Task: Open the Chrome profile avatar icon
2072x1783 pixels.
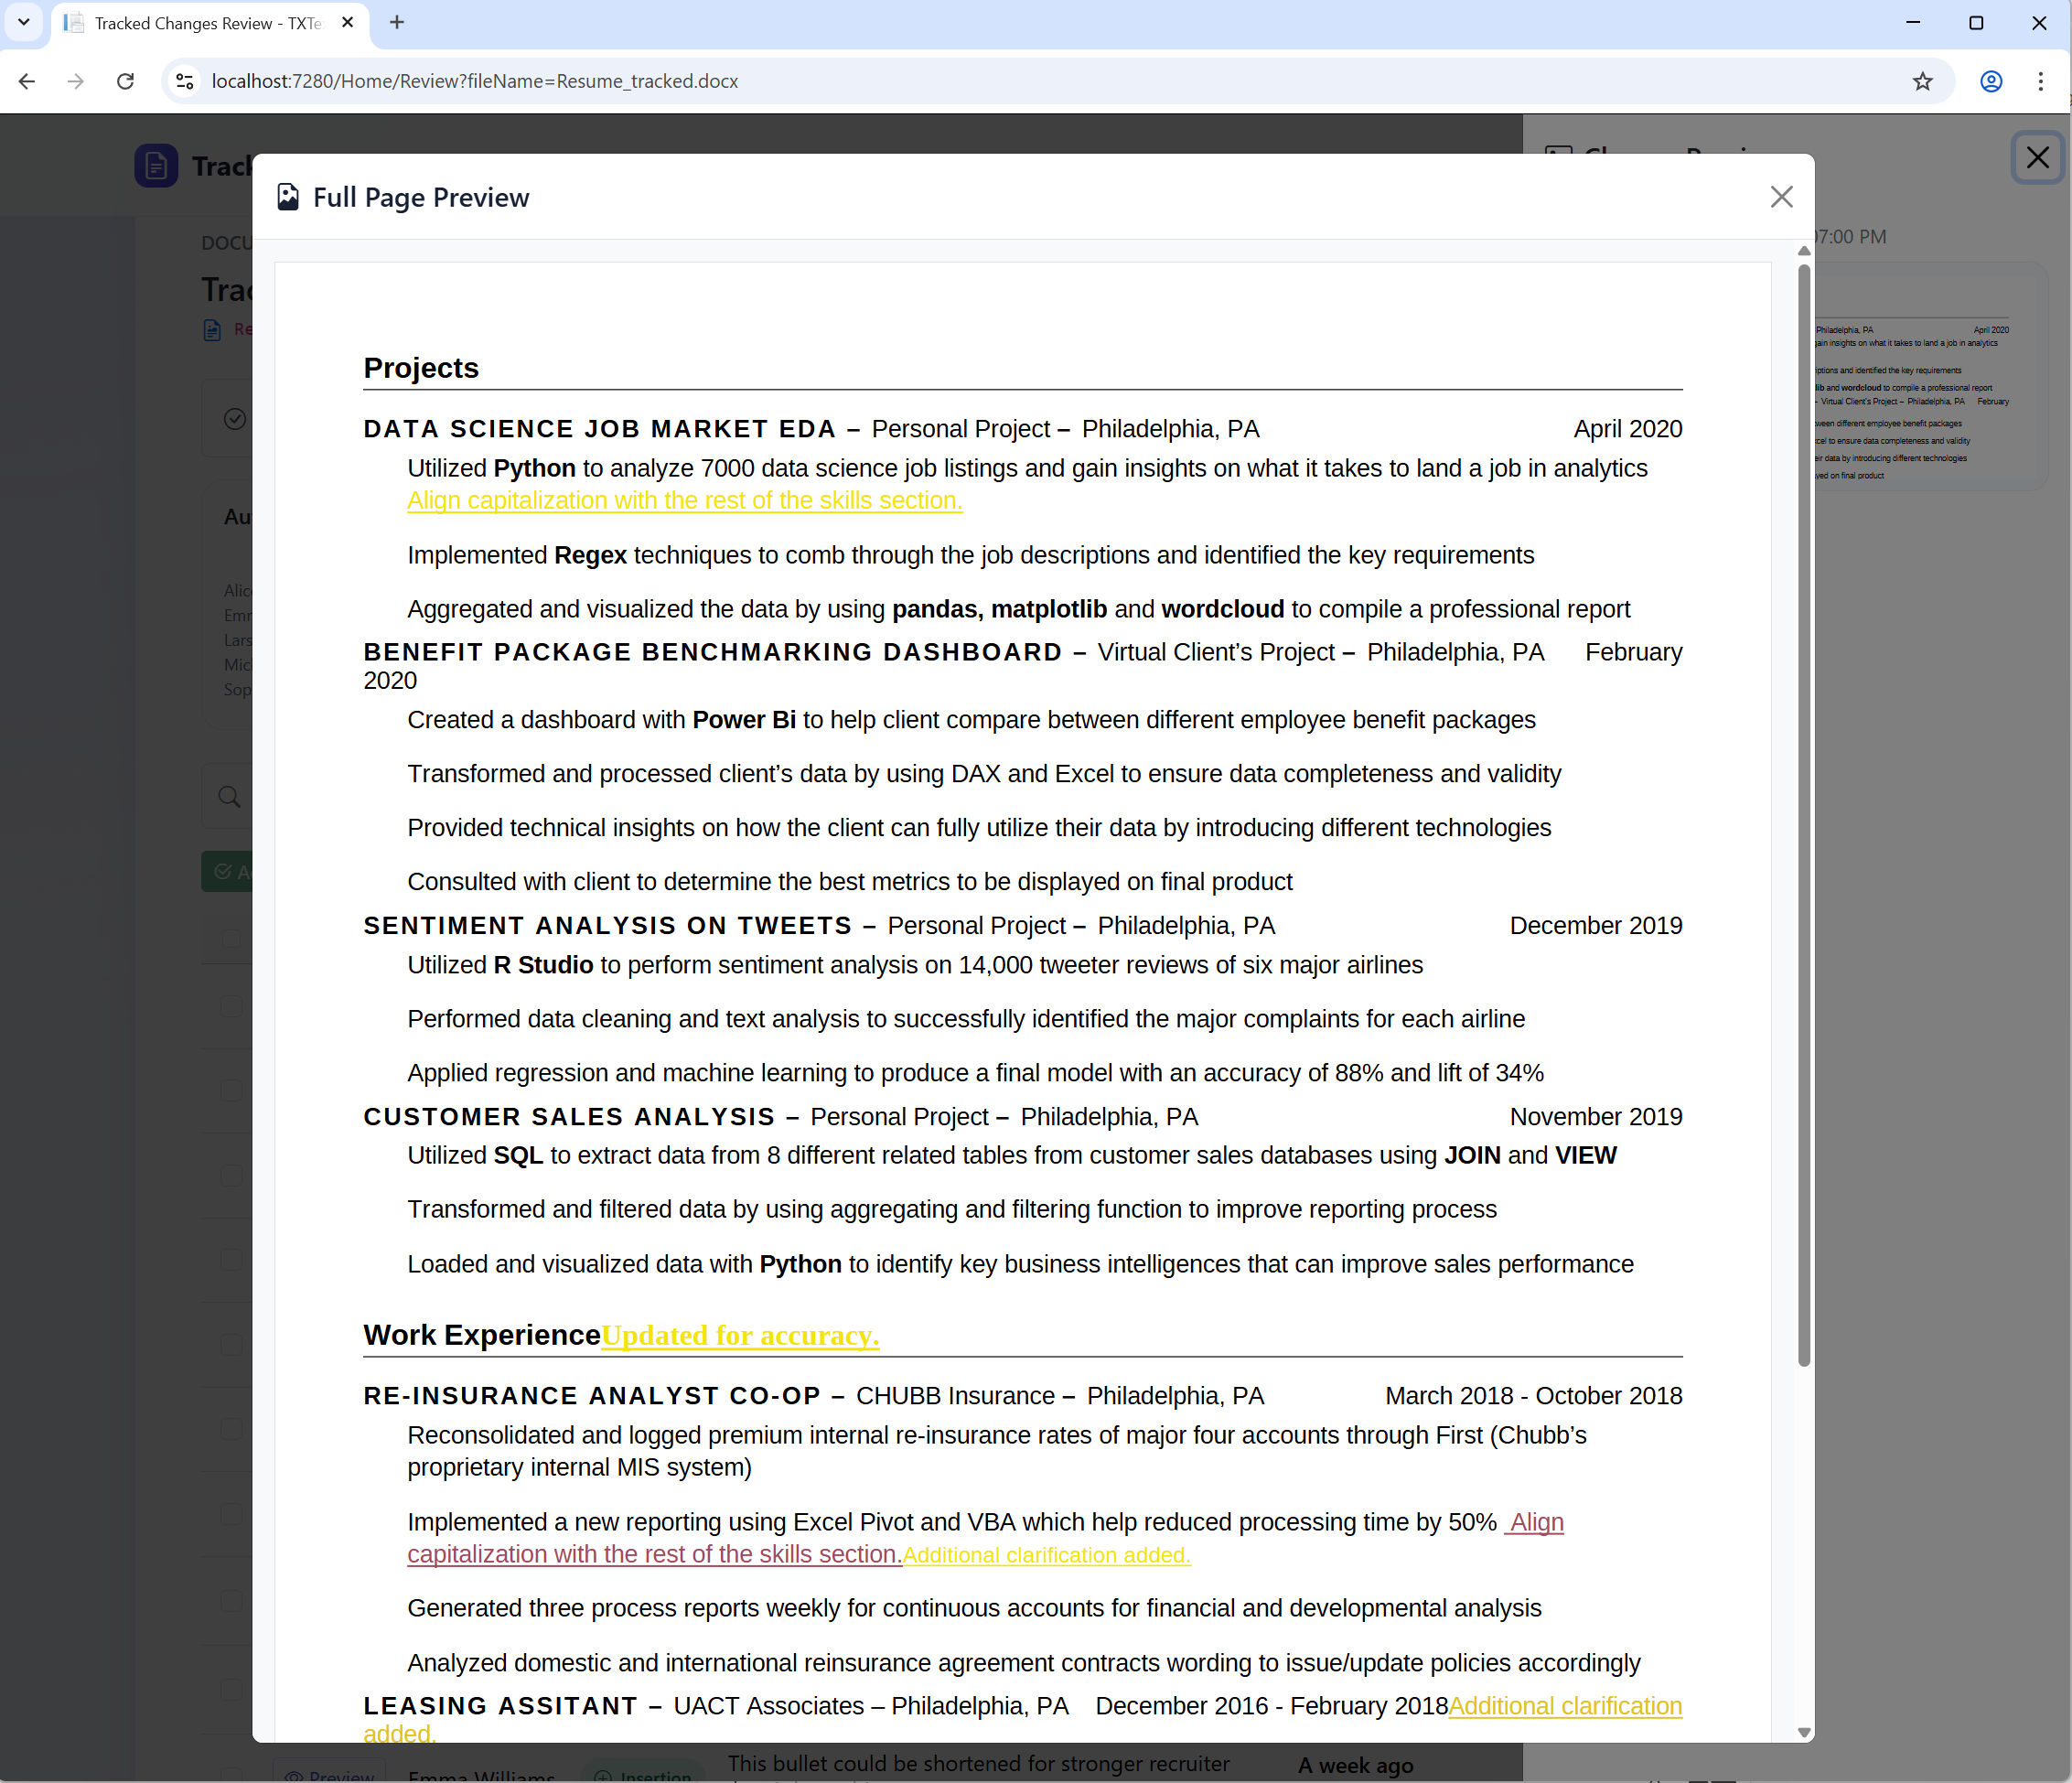Action: (1990, 81)
